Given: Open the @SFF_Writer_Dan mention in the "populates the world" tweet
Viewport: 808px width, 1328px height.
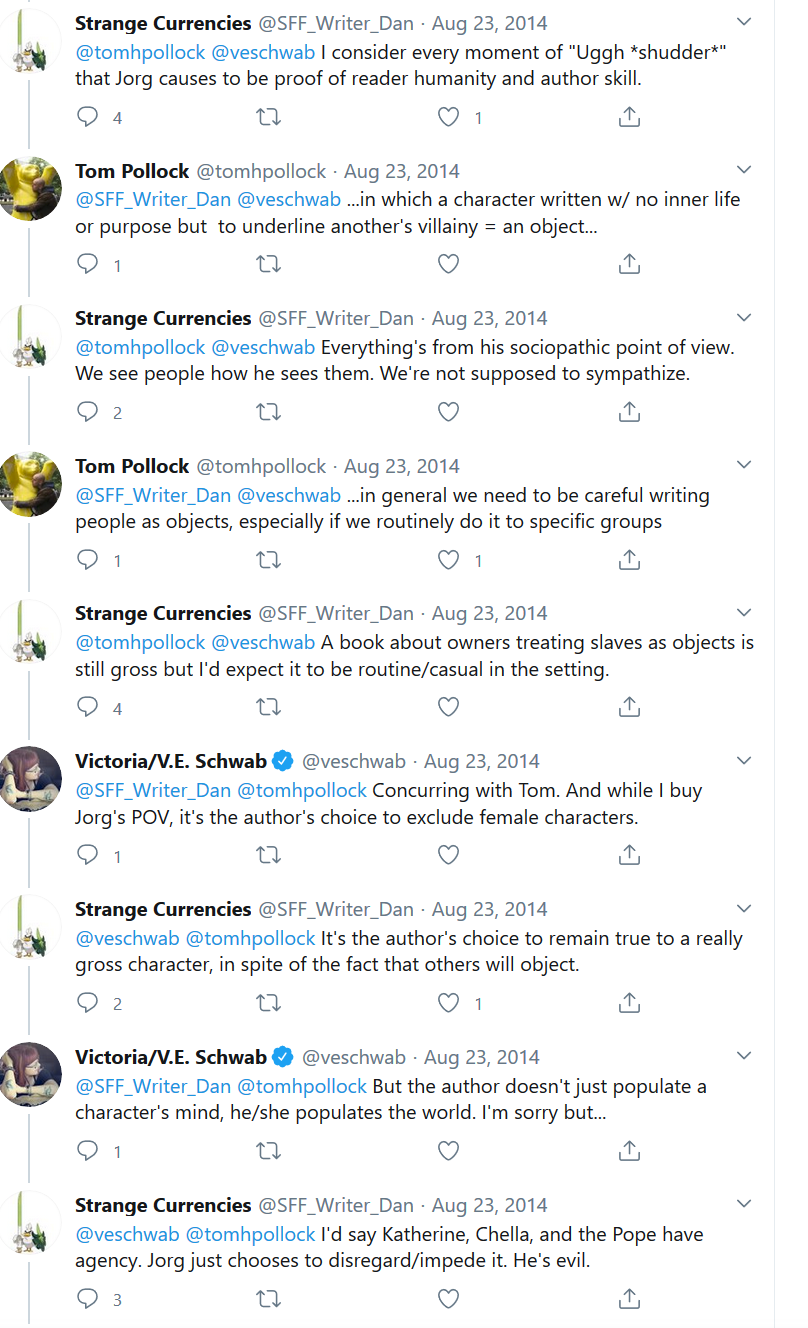Looking at the screenshot, I should tap(153, 1086).
